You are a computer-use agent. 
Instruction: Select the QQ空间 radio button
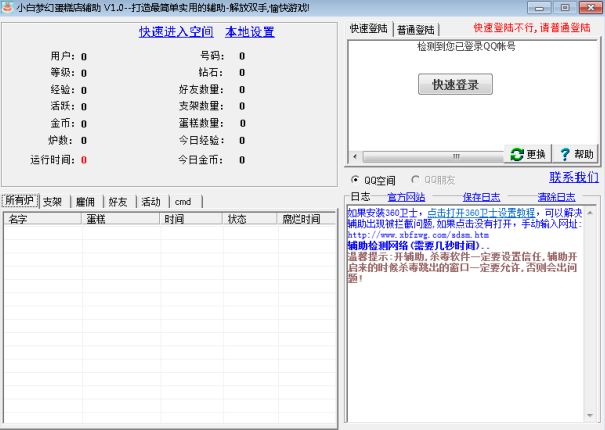pos(355,180)
